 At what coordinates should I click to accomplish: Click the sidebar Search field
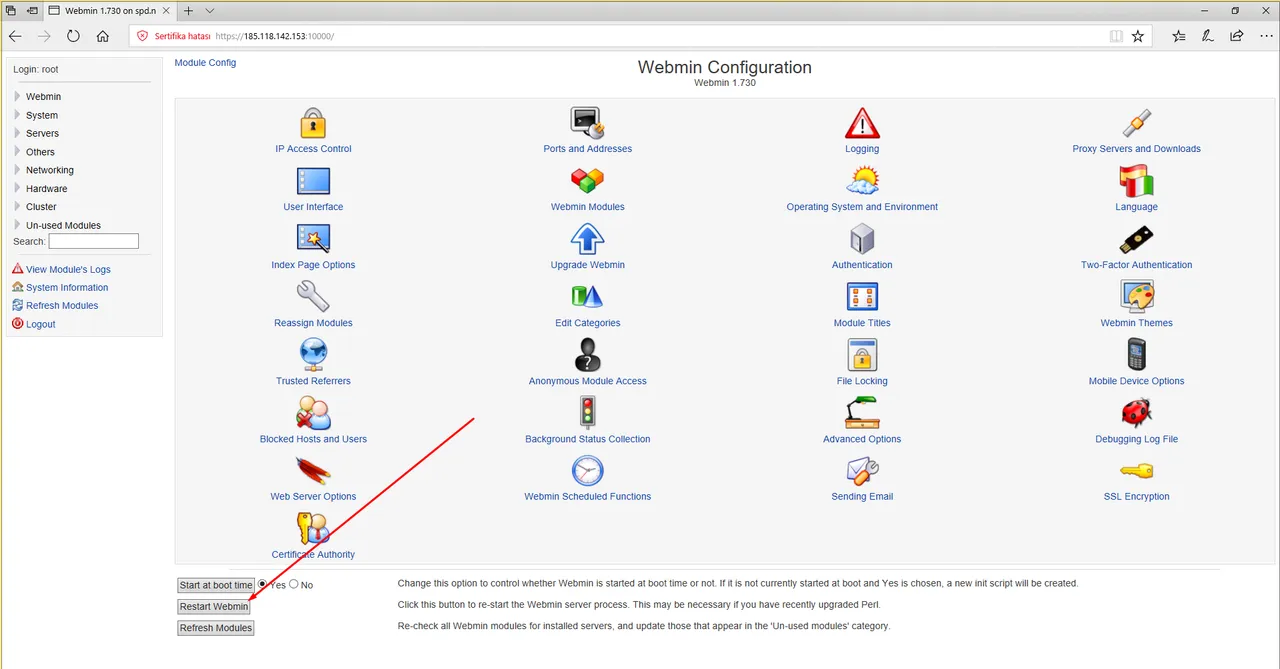click(94, 241)
